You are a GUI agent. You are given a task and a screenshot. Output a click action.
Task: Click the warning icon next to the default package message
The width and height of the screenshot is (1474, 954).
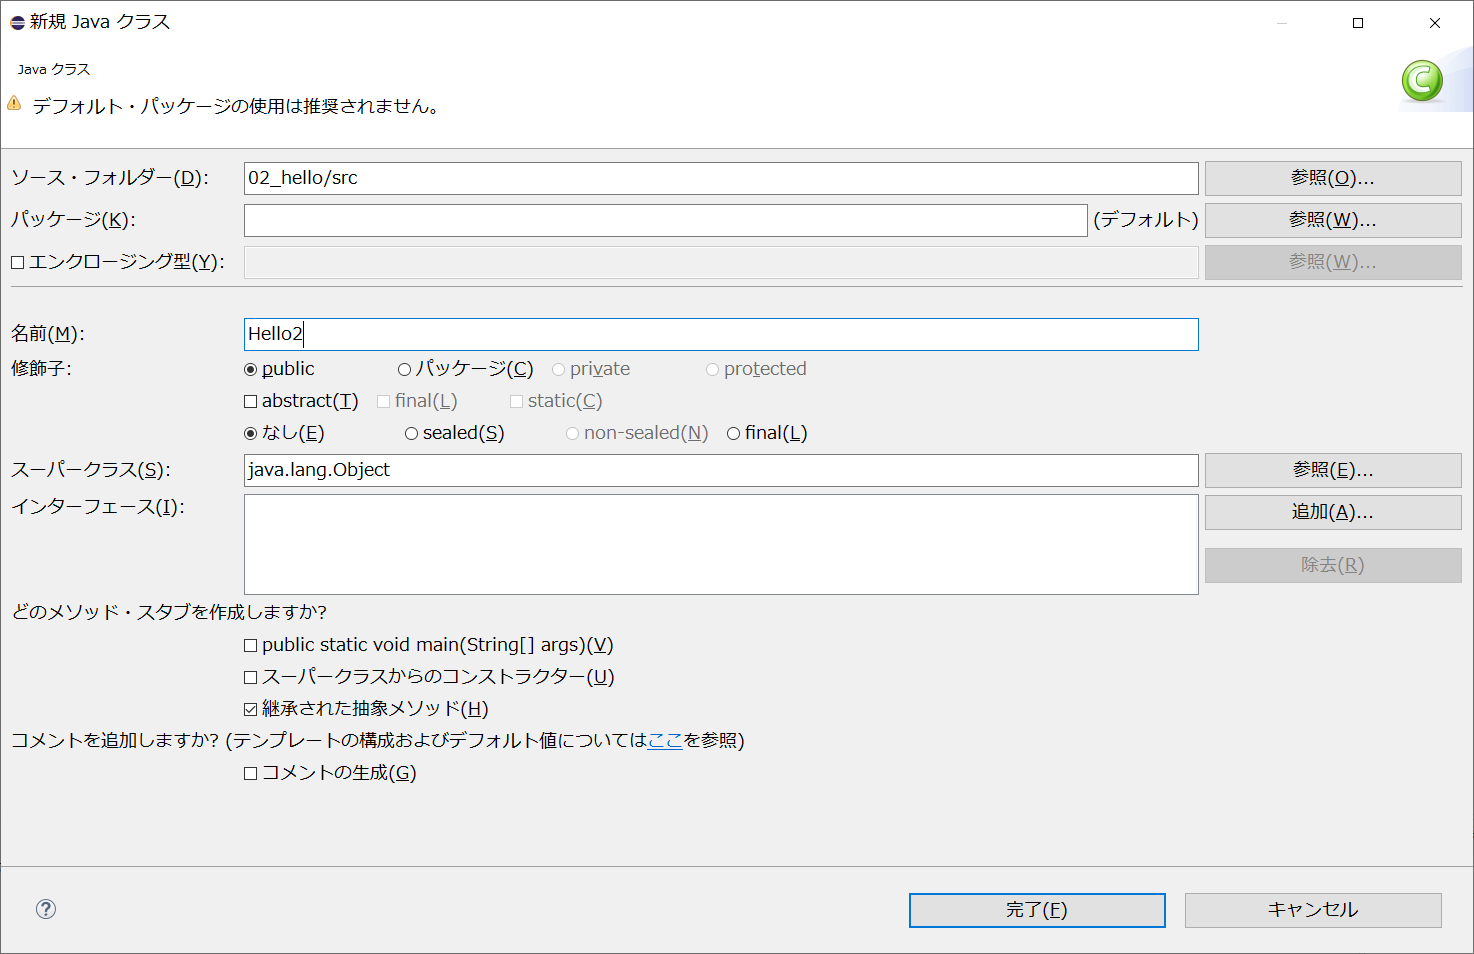(x=13, y=102)
